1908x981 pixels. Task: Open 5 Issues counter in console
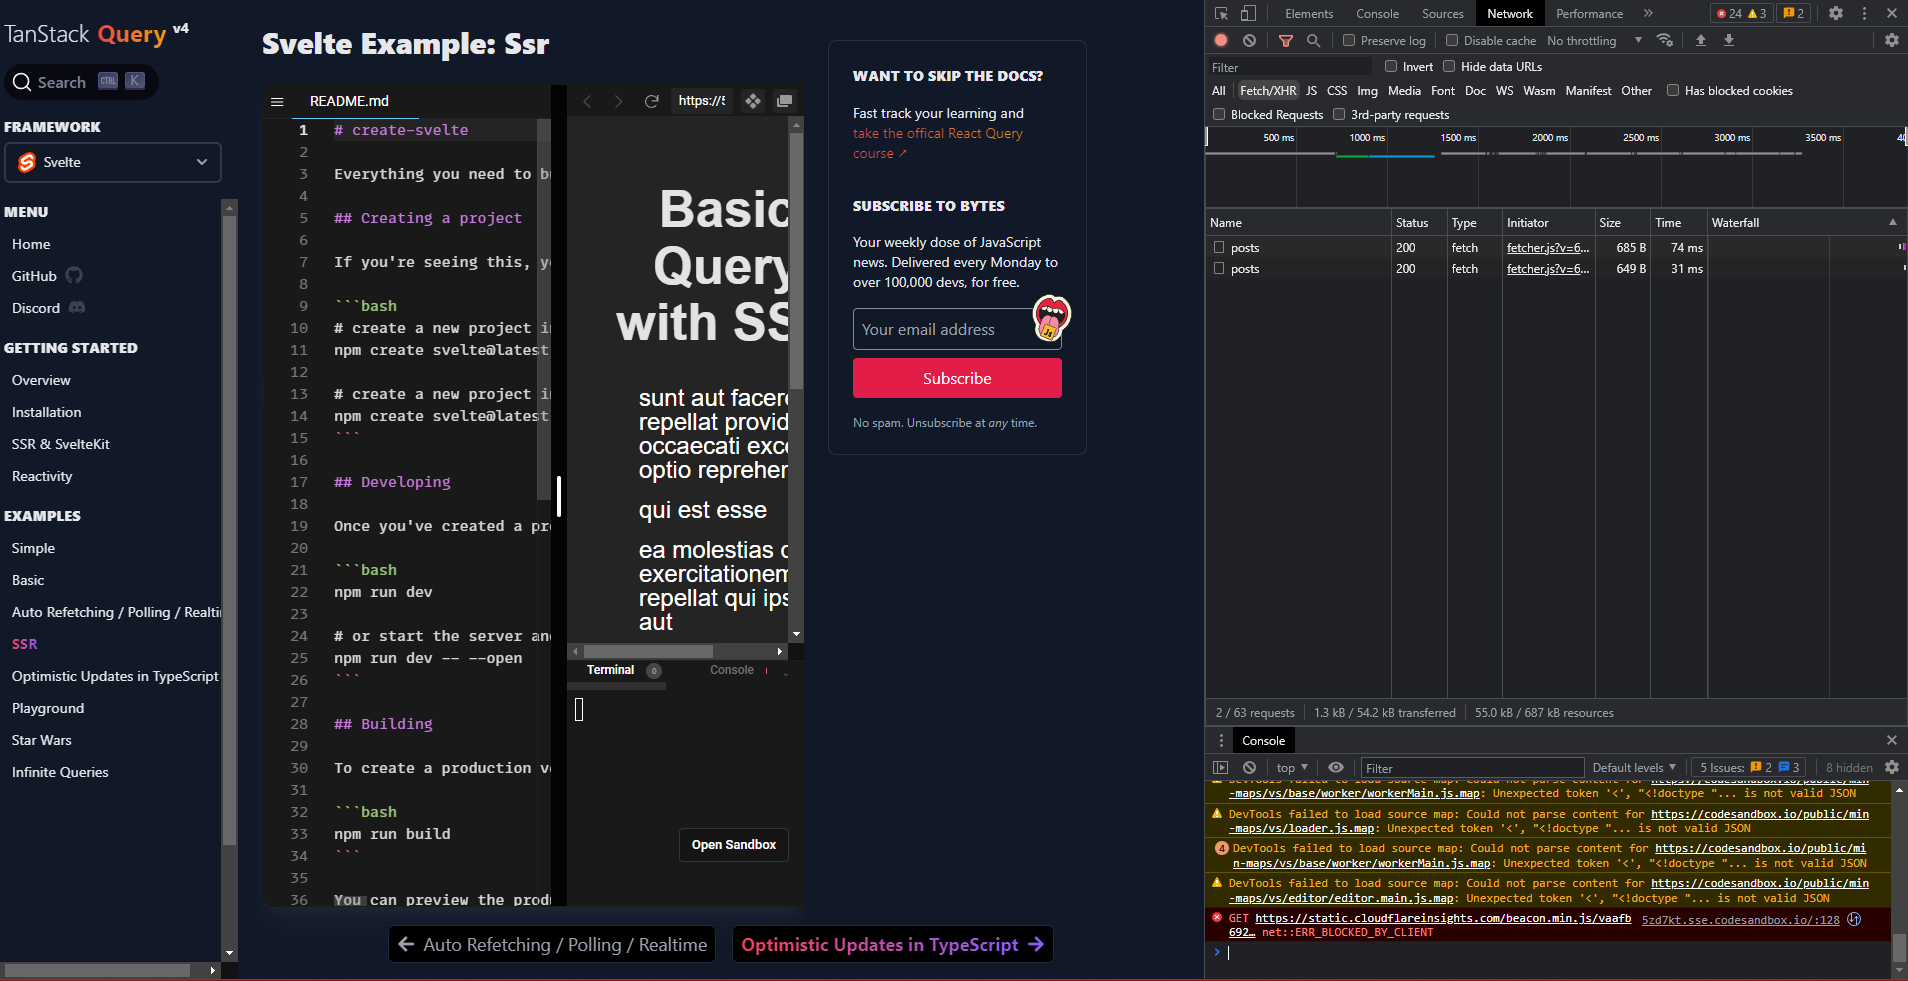click(1750, 768)
